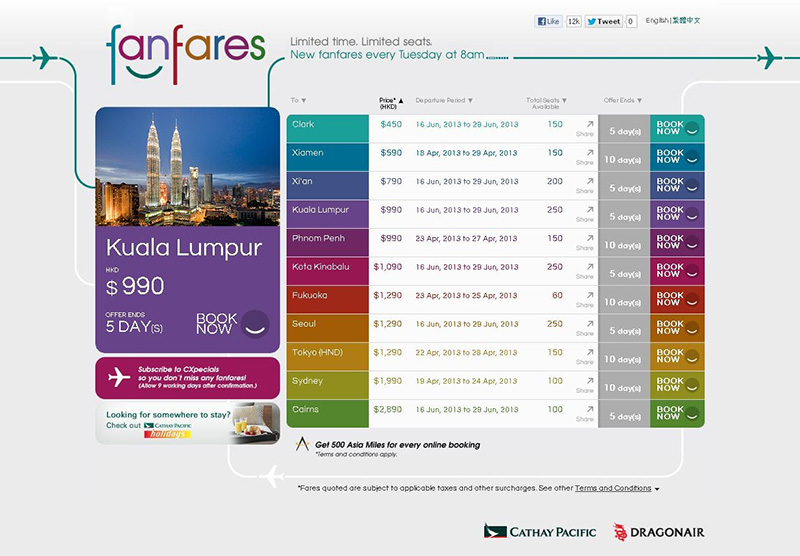Switch language to Traditional Chinese
This screenshot has width=800, height=556.
(x=686, y=20)
